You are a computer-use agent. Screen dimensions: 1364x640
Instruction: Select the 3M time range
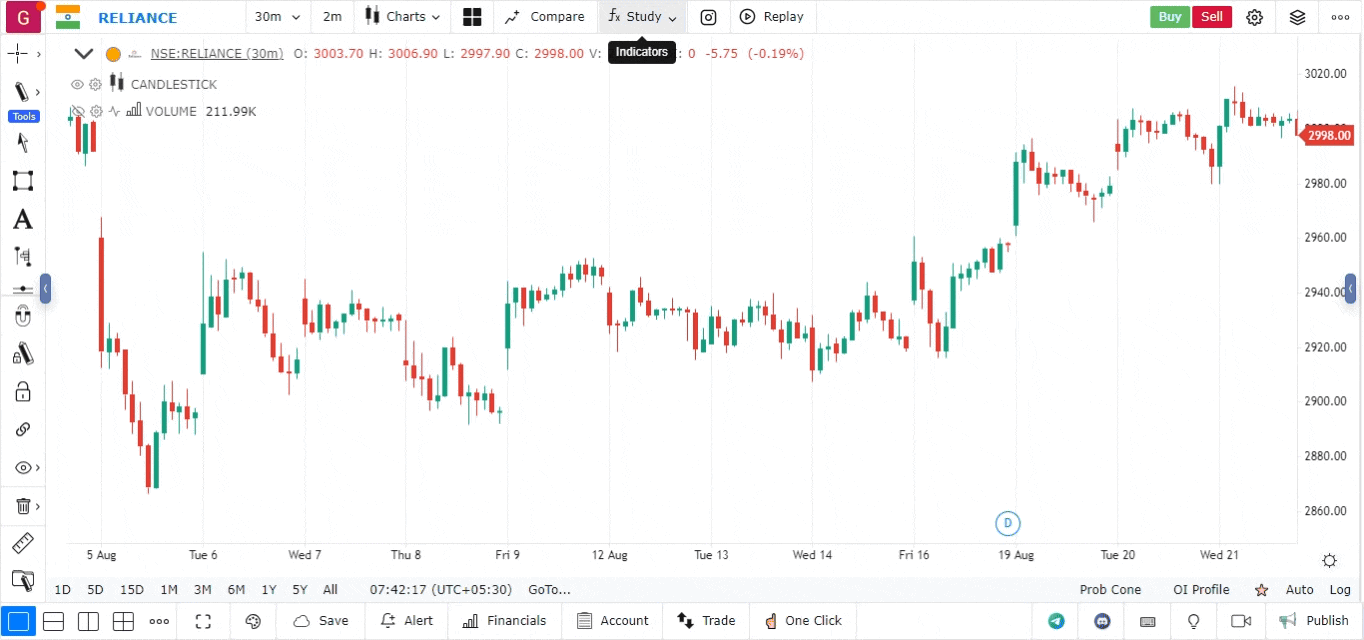[202, 590]
